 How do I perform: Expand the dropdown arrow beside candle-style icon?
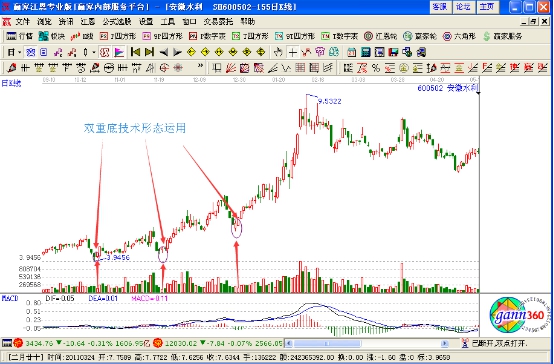pos(94,53)
